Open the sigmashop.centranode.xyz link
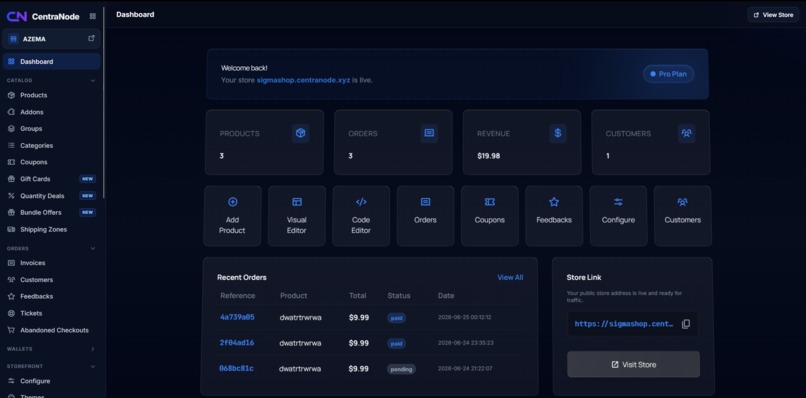 pos(303,80)
